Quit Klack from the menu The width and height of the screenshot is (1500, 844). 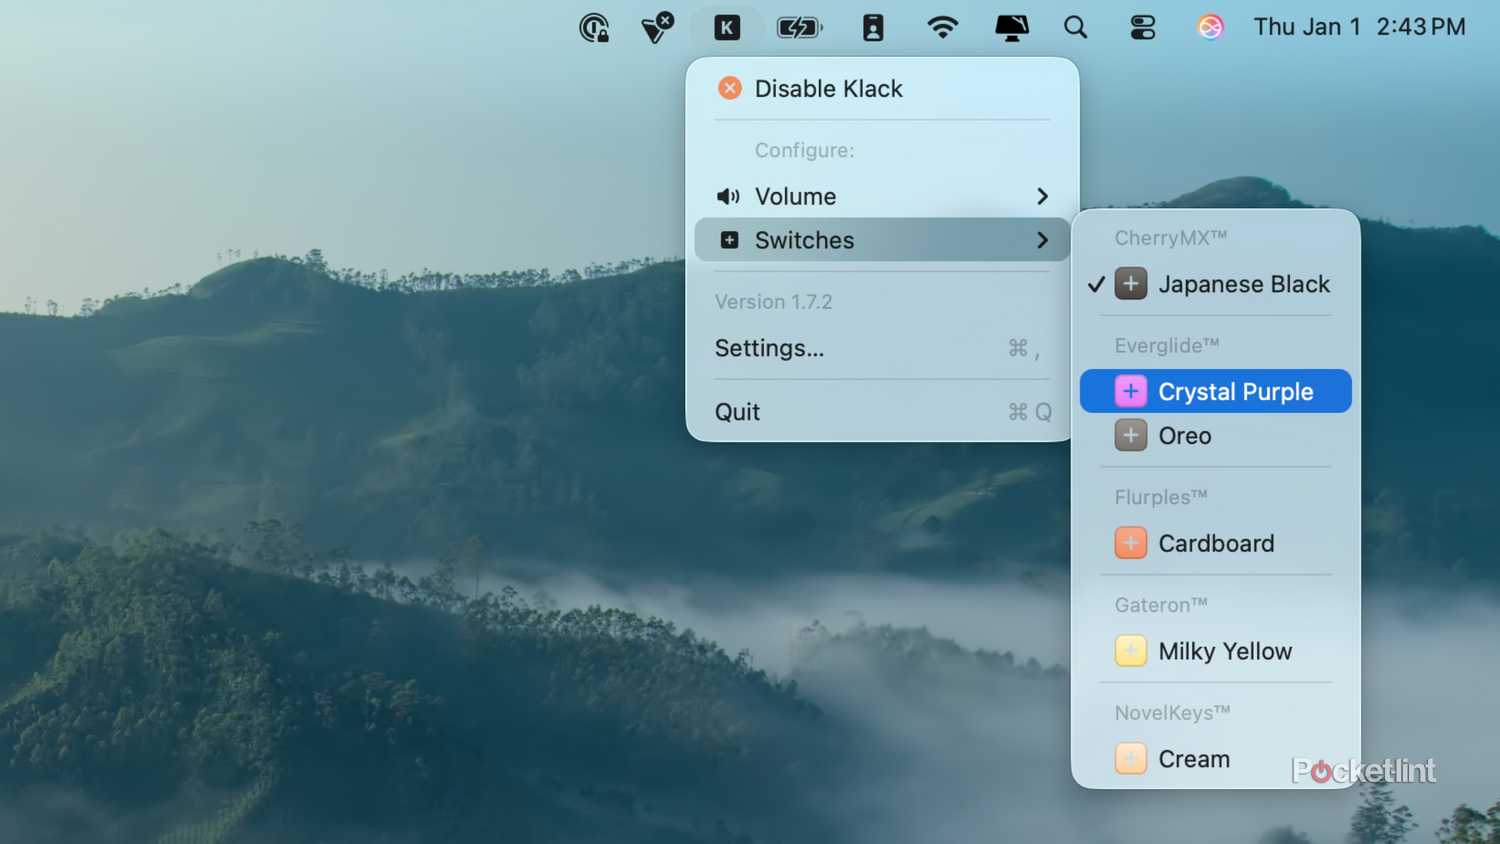(x=737, y=411)
